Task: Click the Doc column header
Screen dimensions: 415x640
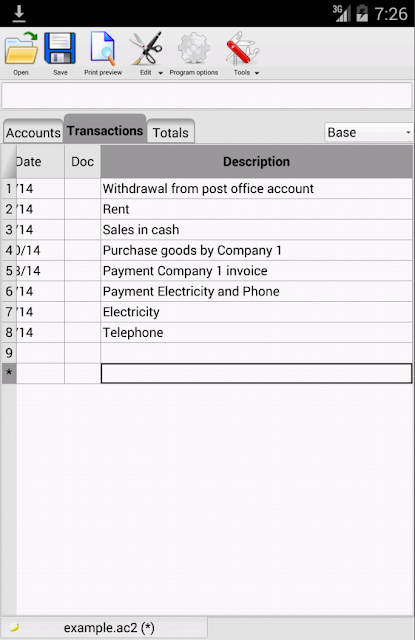Action: 82,162
